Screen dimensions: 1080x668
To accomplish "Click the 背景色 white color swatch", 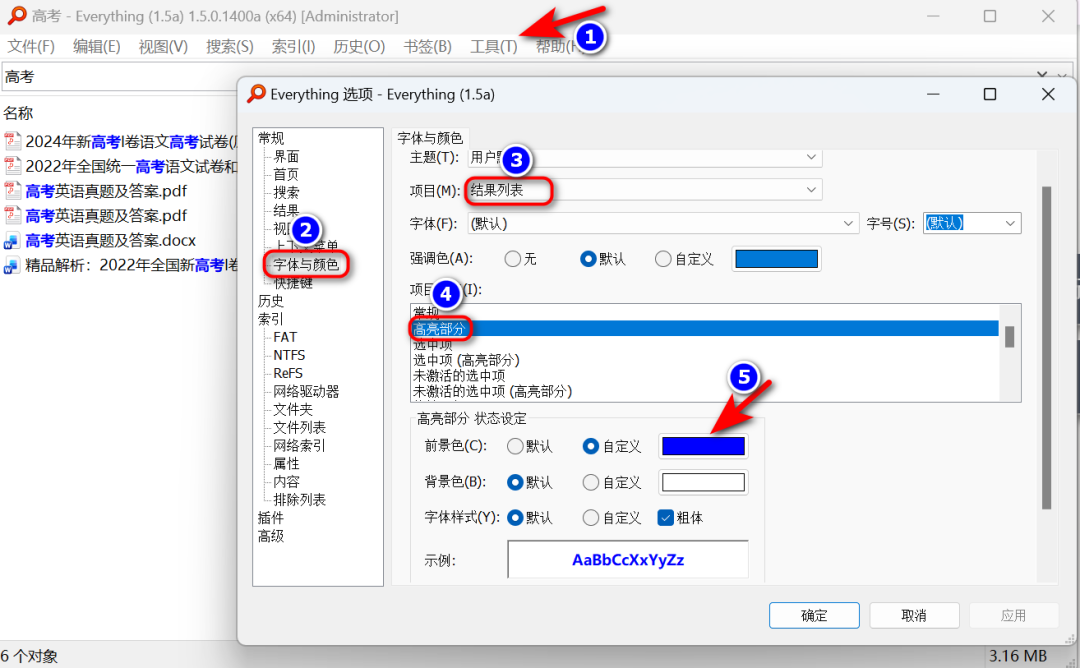I will tap(703, 482).
